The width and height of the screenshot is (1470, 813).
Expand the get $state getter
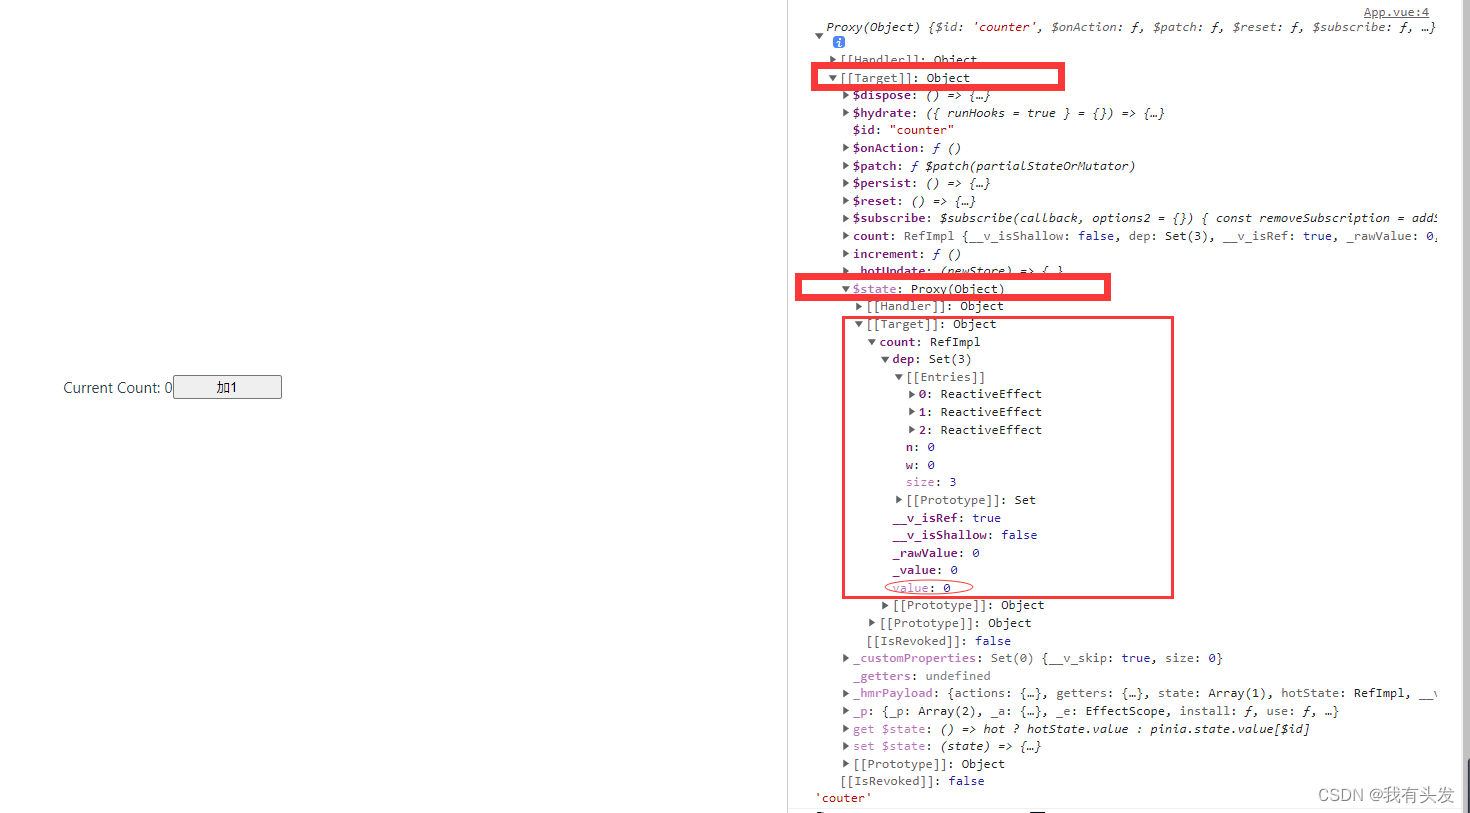click(x=846, y=729)
